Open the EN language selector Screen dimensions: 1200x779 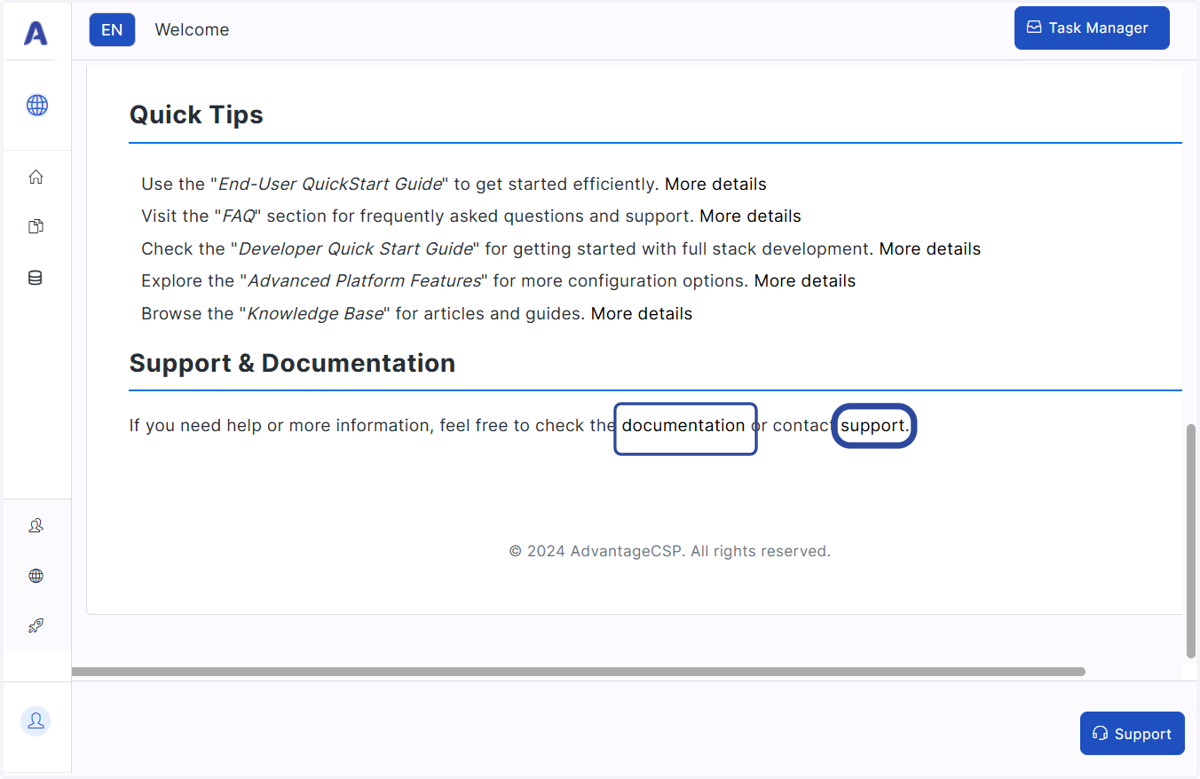112,30
